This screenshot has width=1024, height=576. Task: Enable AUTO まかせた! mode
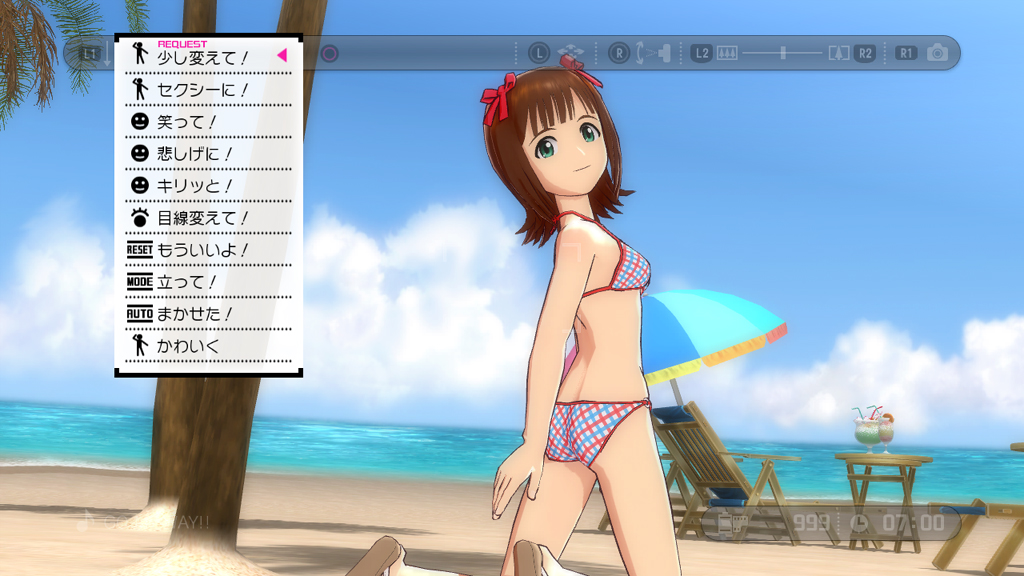(x=195, y=314)
